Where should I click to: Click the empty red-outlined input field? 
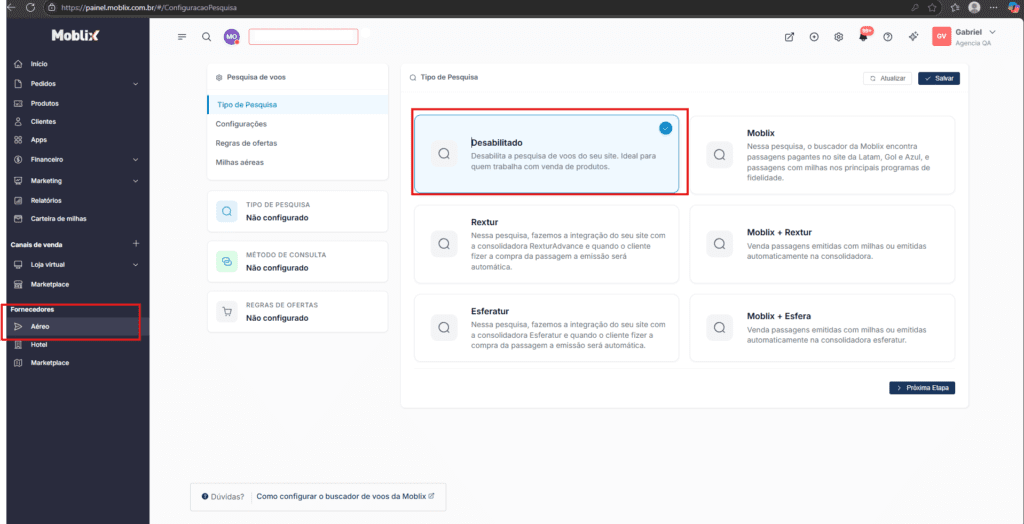pyautogui.click(x=304, y=37)
